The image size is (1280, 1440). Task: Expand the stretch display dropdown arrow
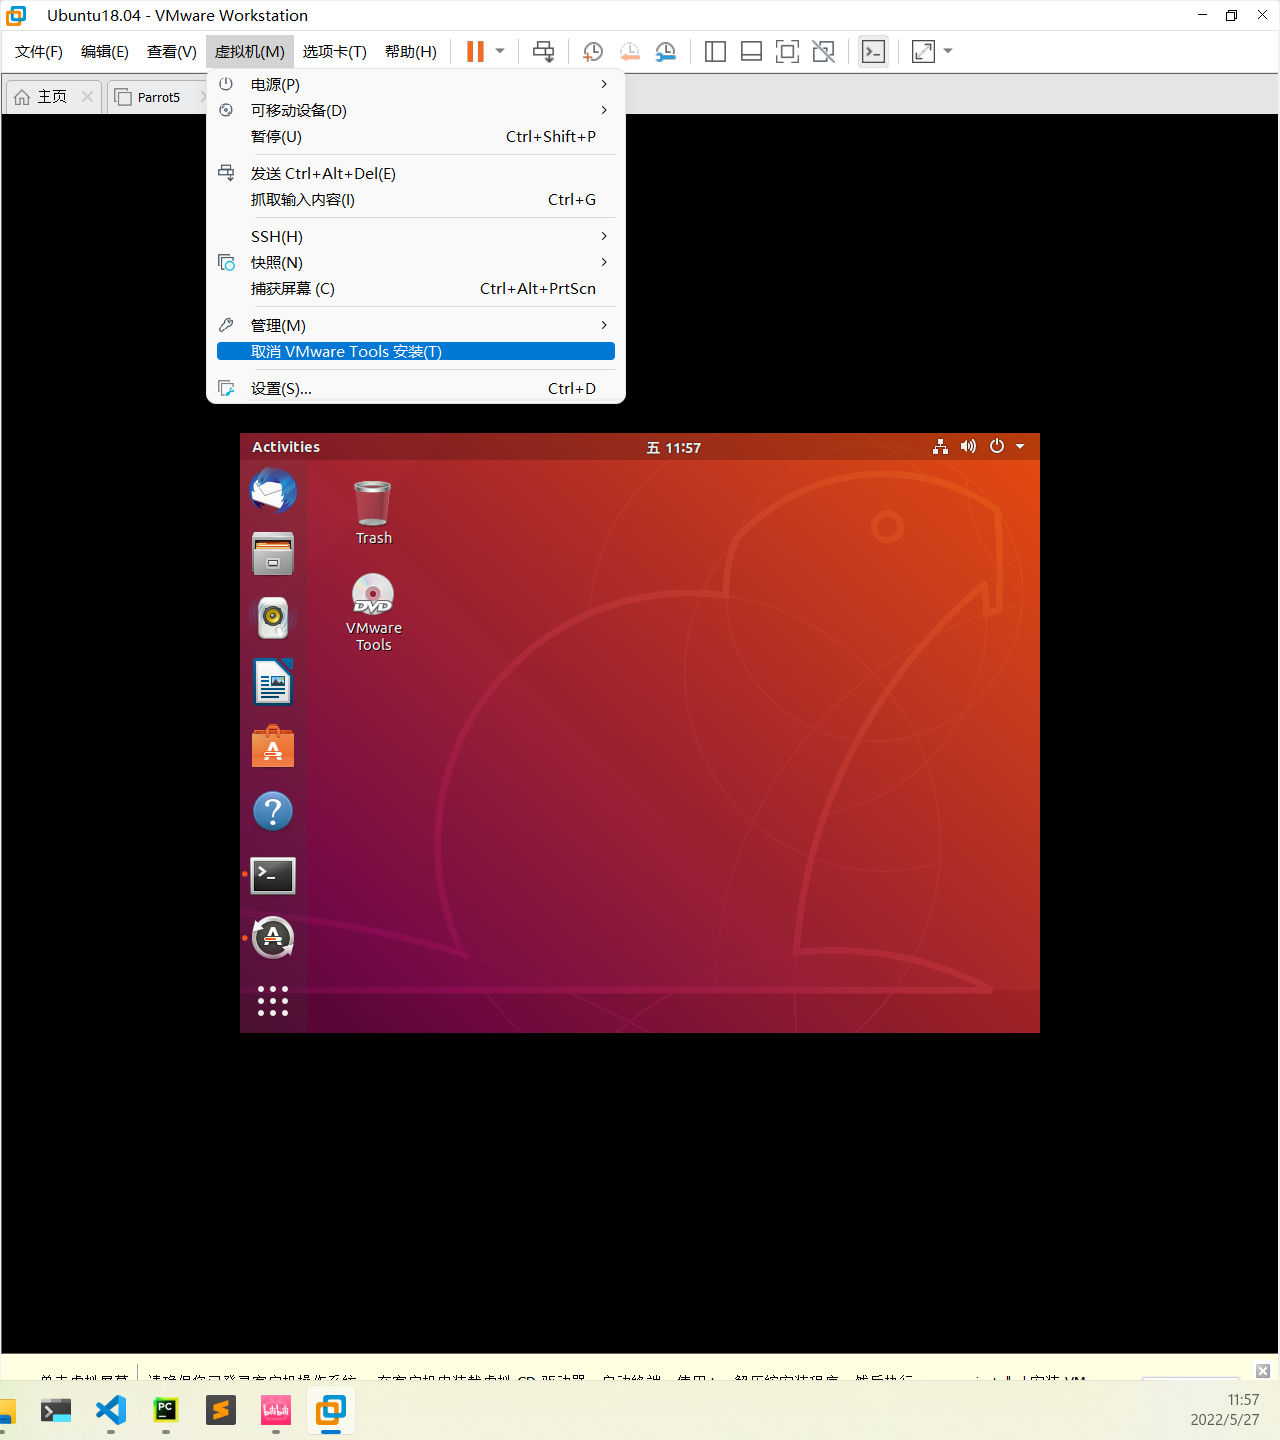point(948,51)
